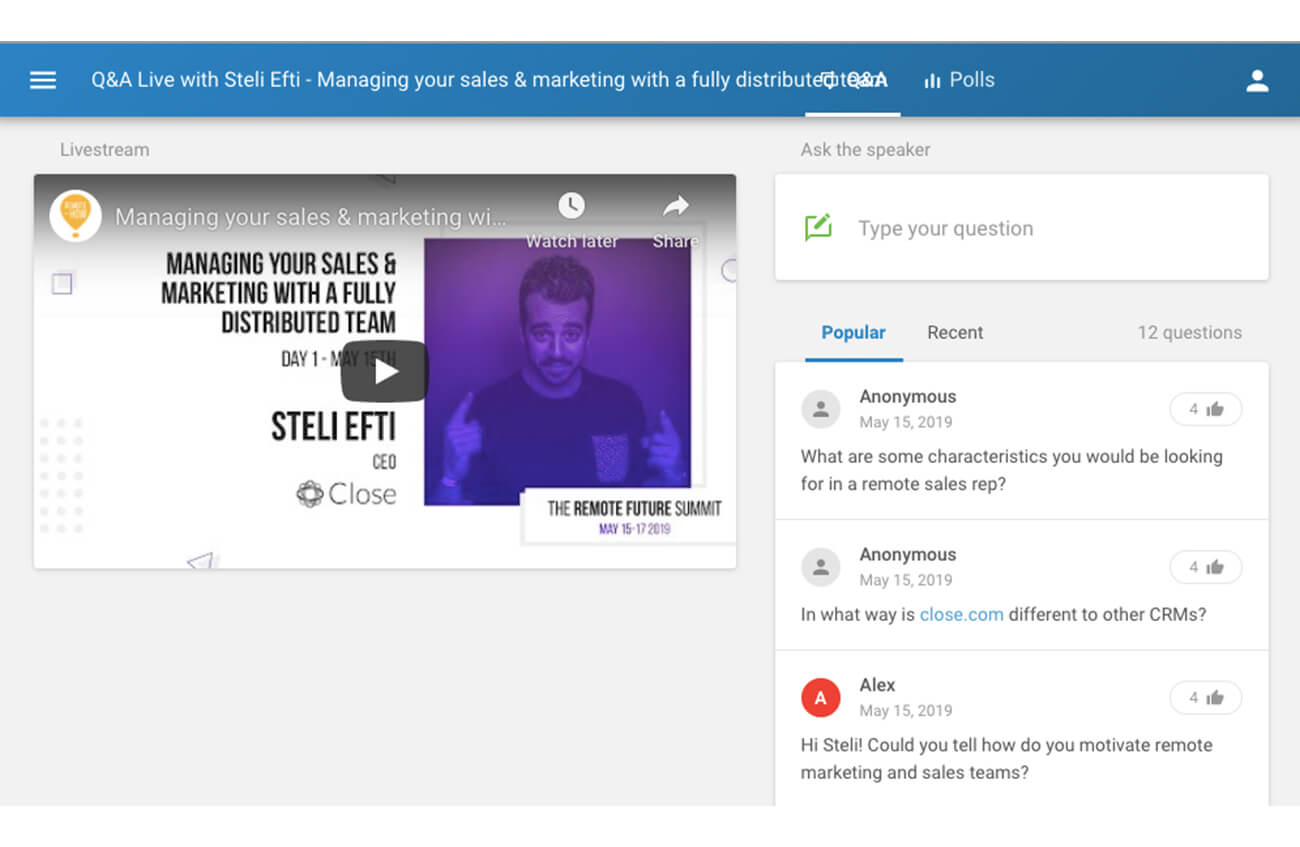Click the Share arrow icon
The width and height of the screenshot is (1300, 847).
coord(676,206)
